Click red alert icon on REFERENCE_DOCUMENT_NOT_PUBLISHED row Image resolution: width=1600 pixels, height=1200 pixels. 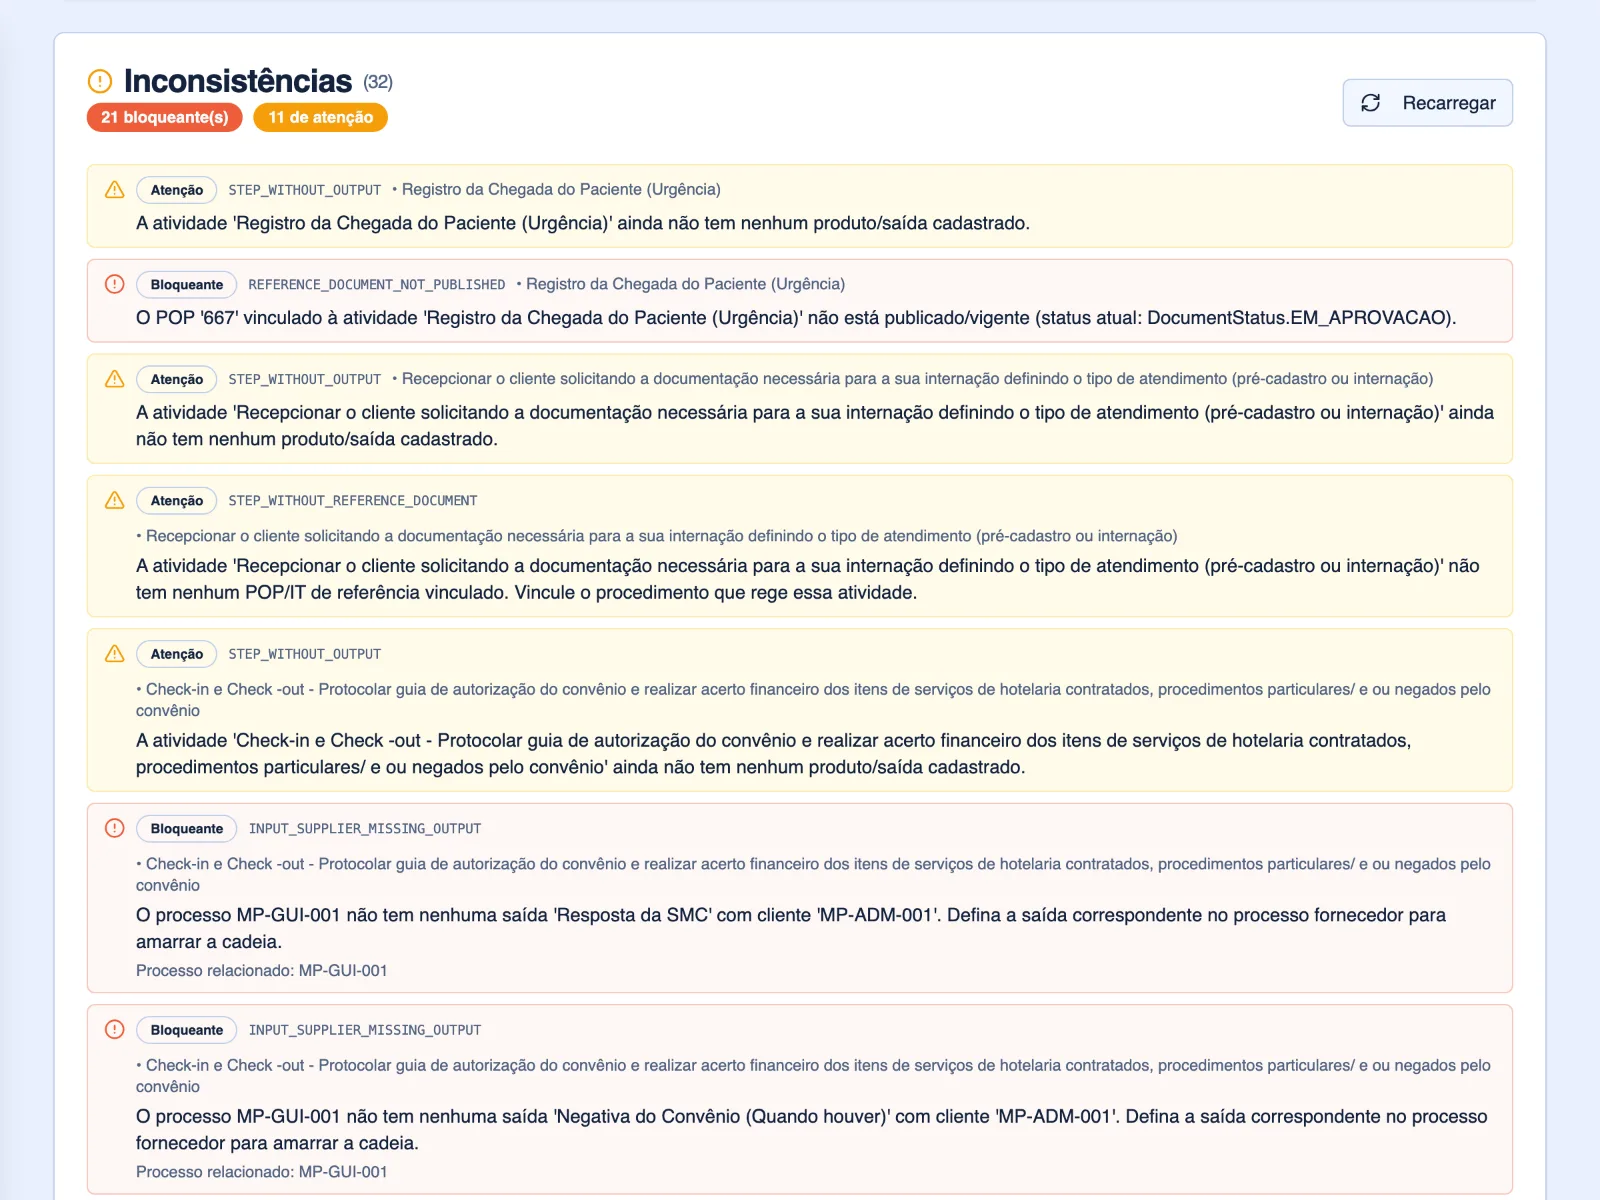[115, 284]
